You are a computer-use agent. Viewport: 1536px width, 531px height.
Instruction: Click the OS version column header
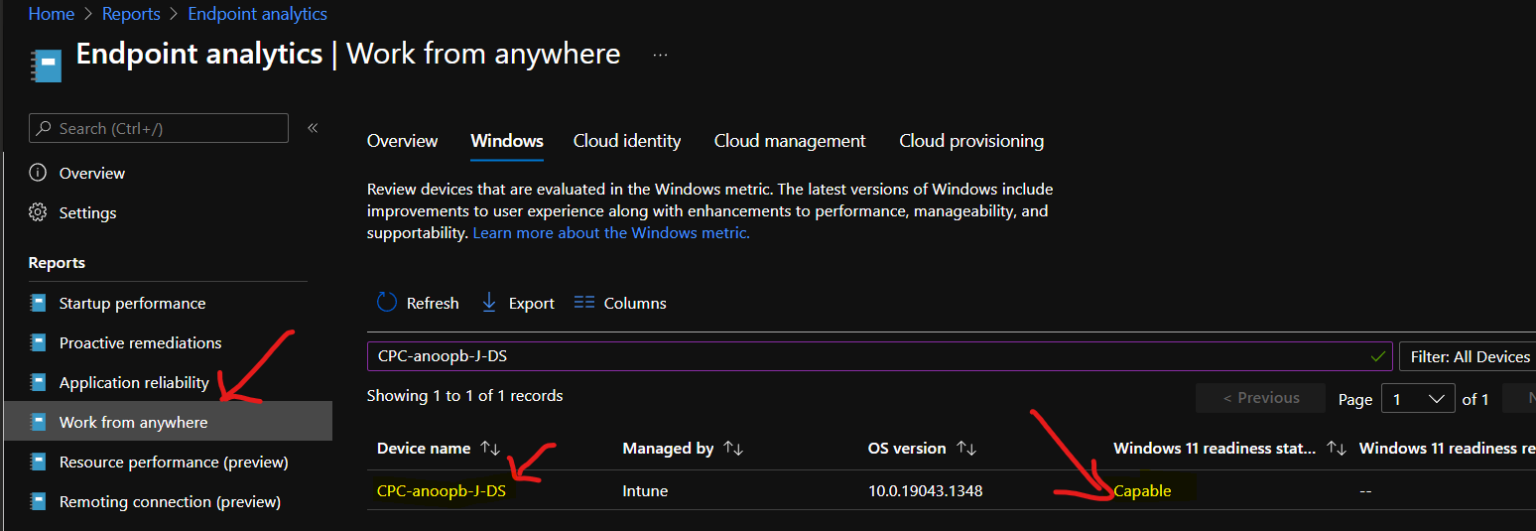click(x=908, y=449)
